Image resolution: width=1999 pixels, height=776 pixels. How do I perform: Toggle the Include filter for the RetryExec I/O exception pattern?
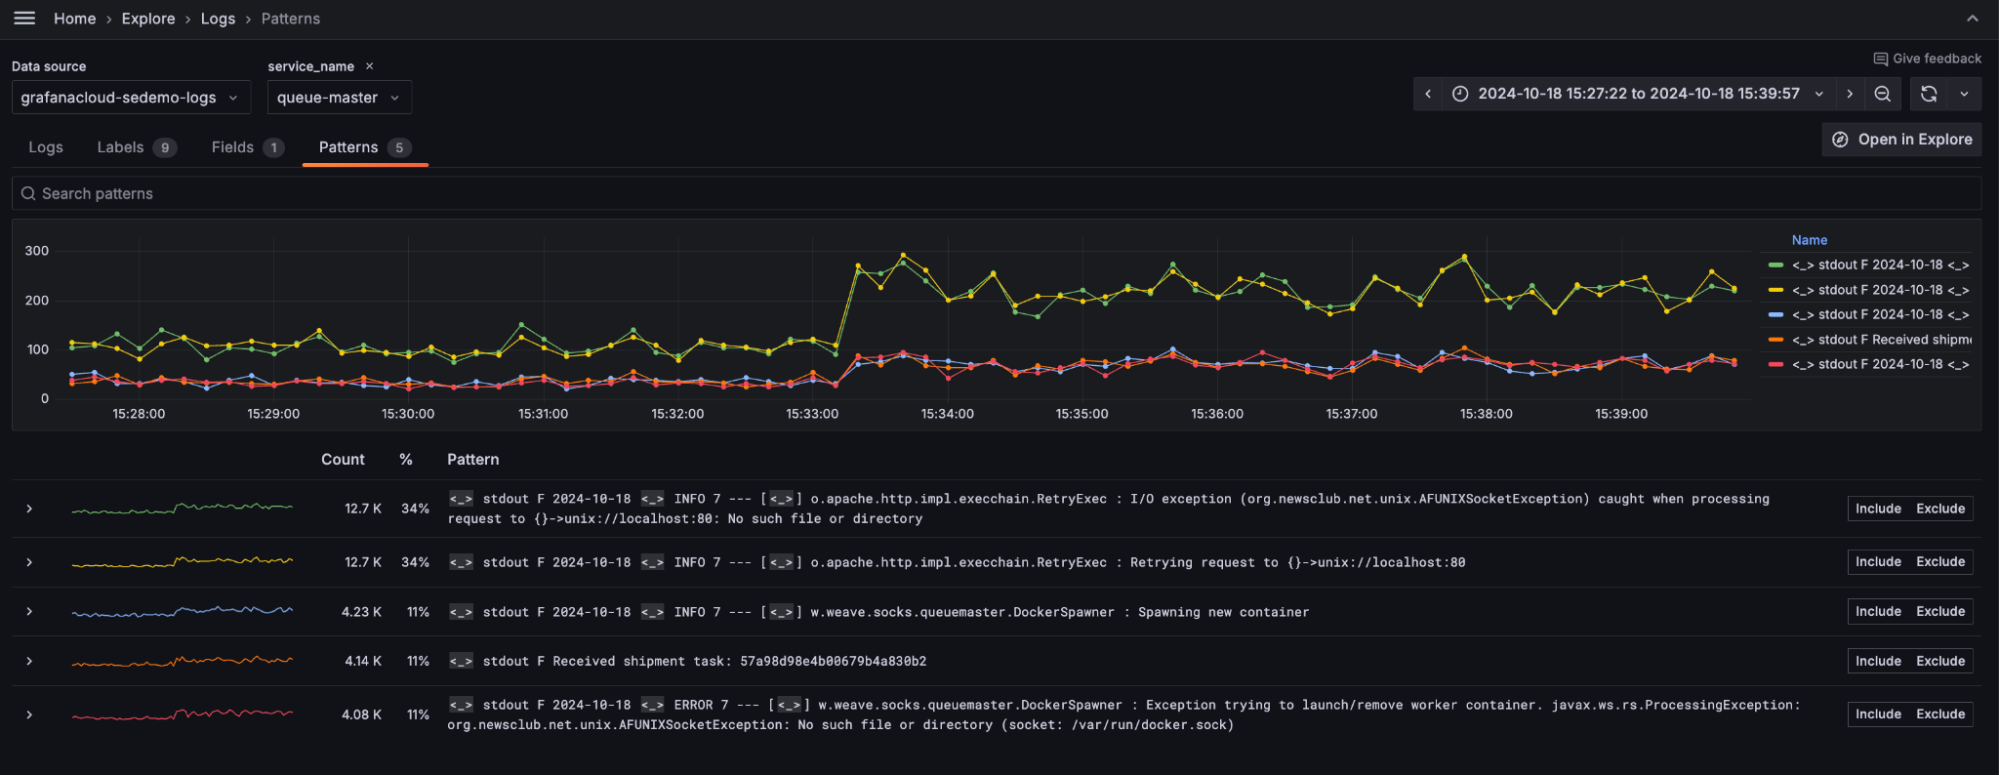point(1878,509)
